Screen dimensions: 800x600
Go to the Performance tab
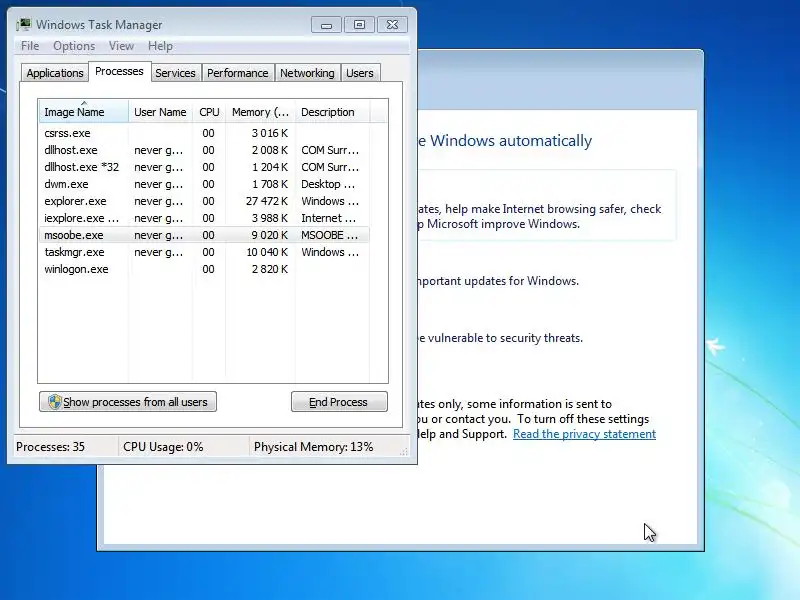[238, 73]
